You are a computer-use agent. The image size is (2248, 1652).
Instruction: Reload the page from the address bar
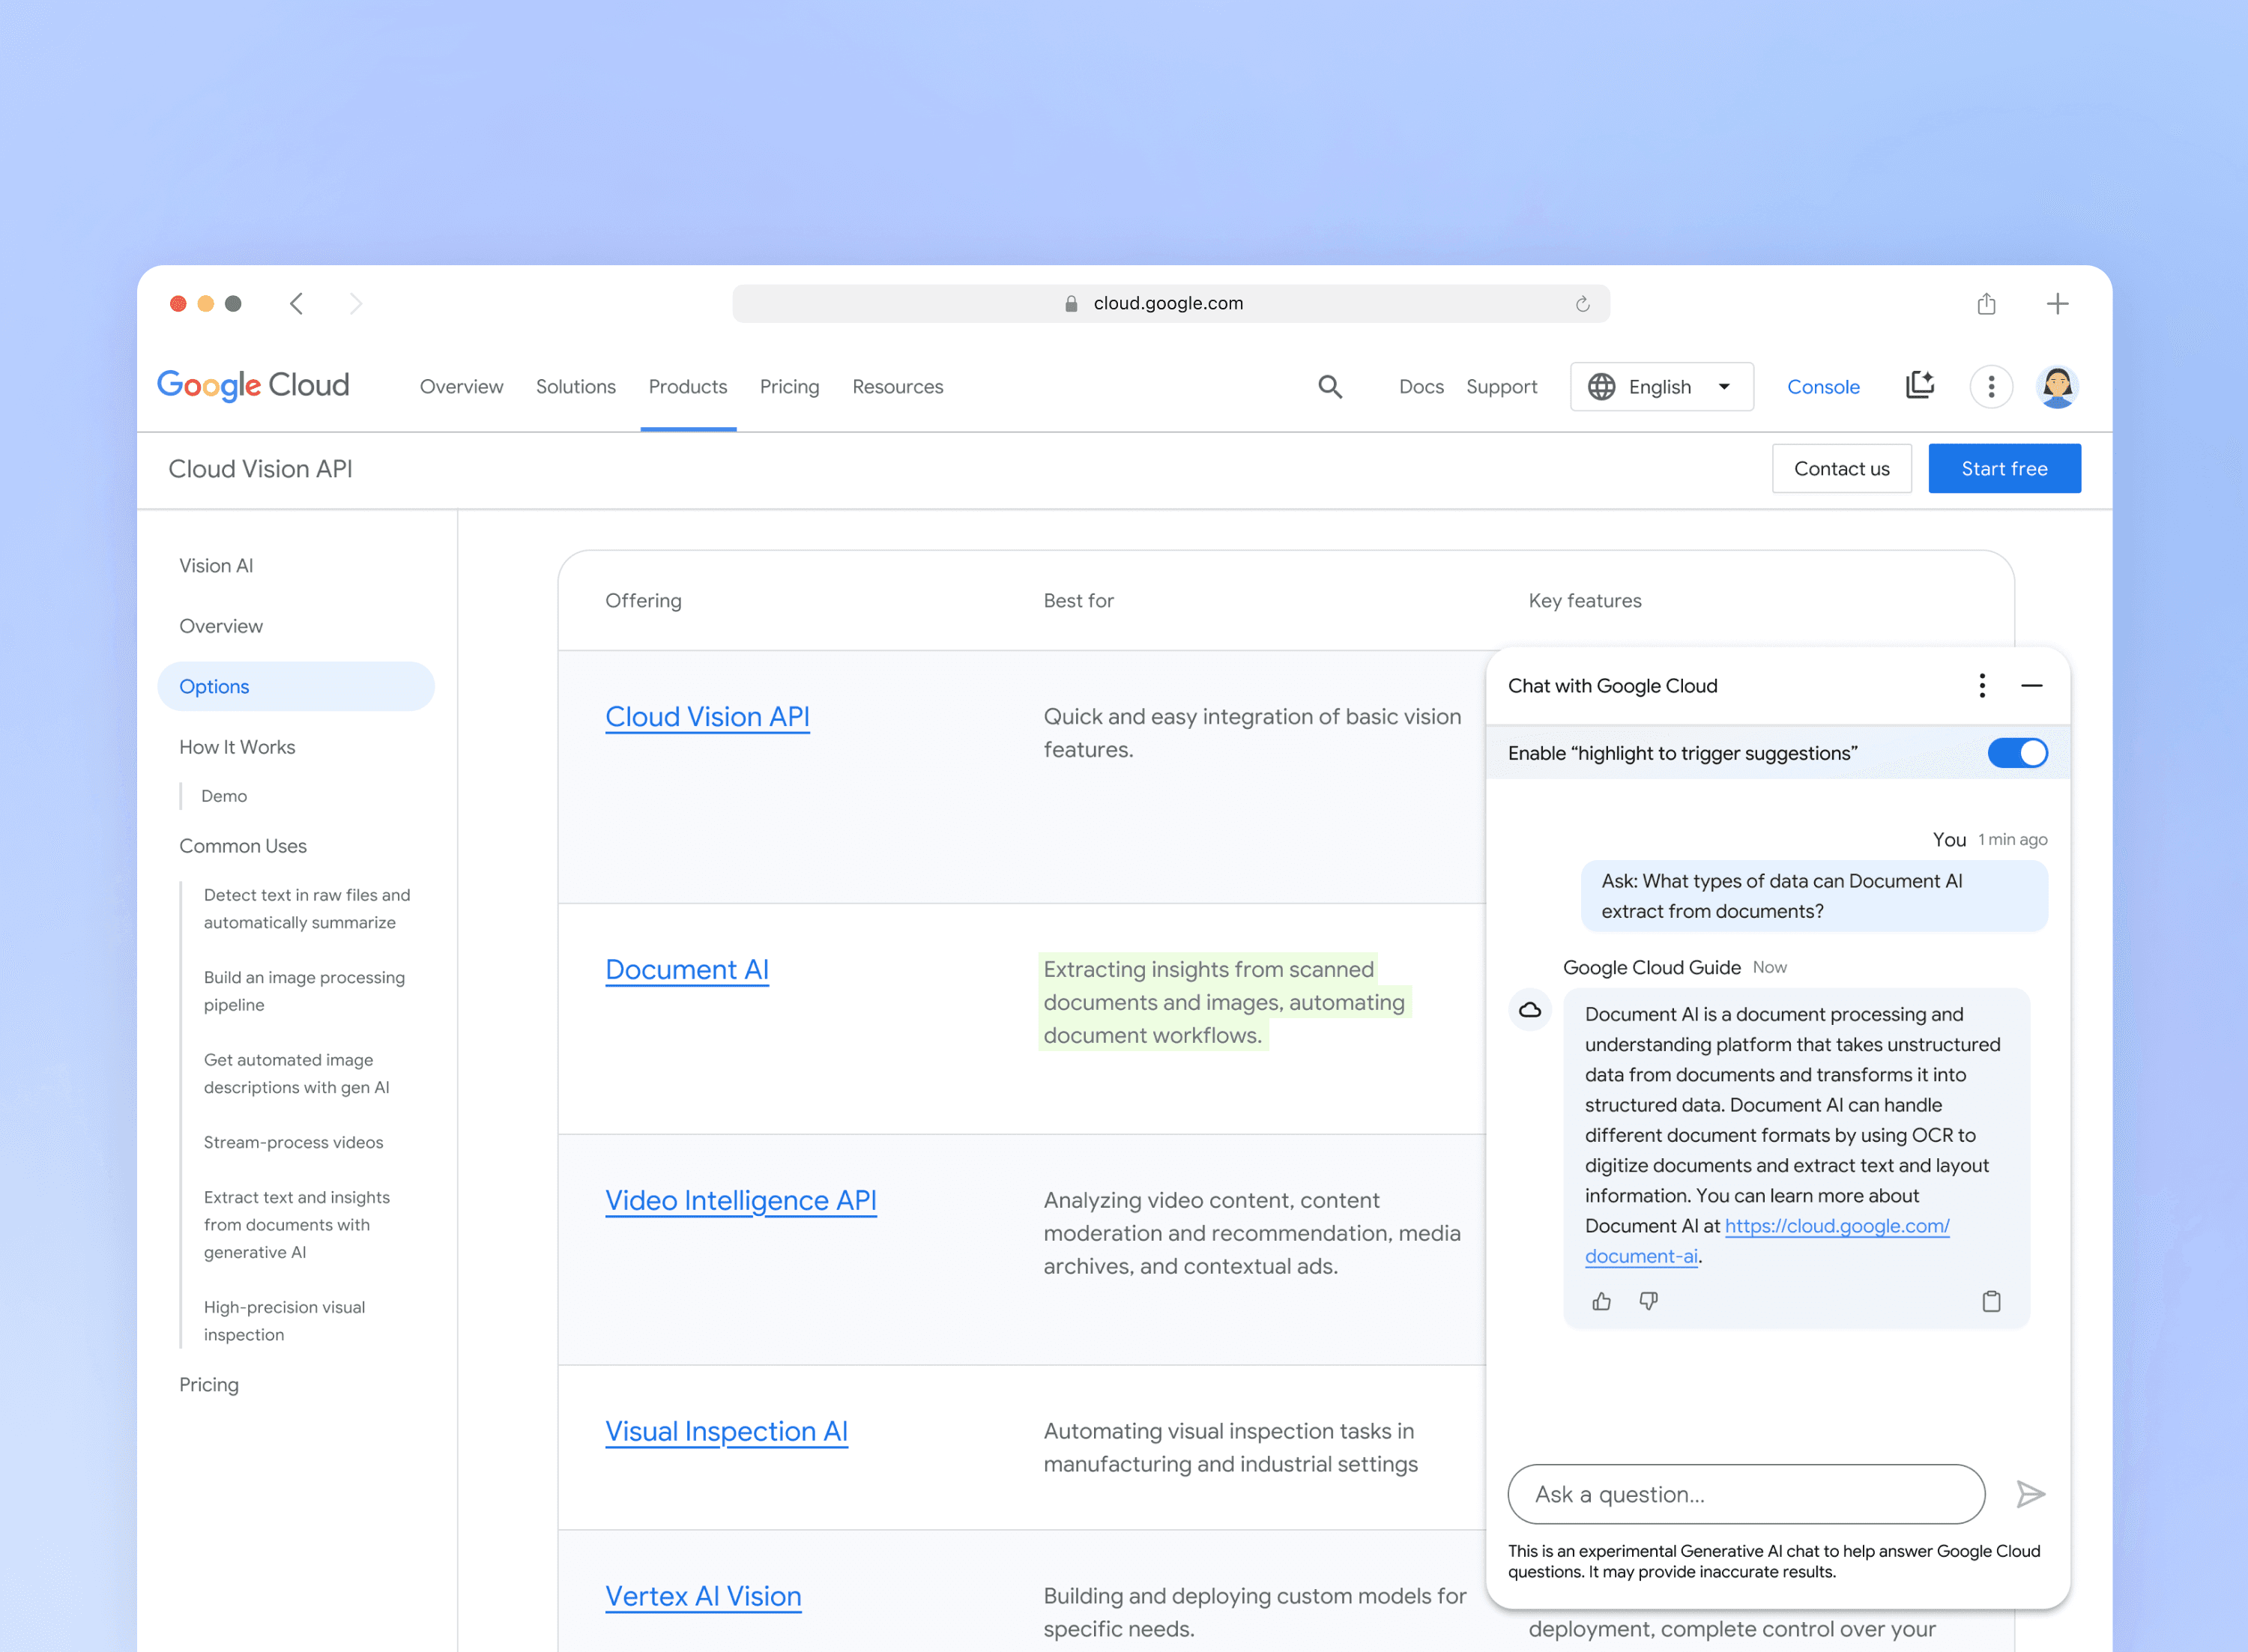pyautogui.click(x=1582, y=304)
